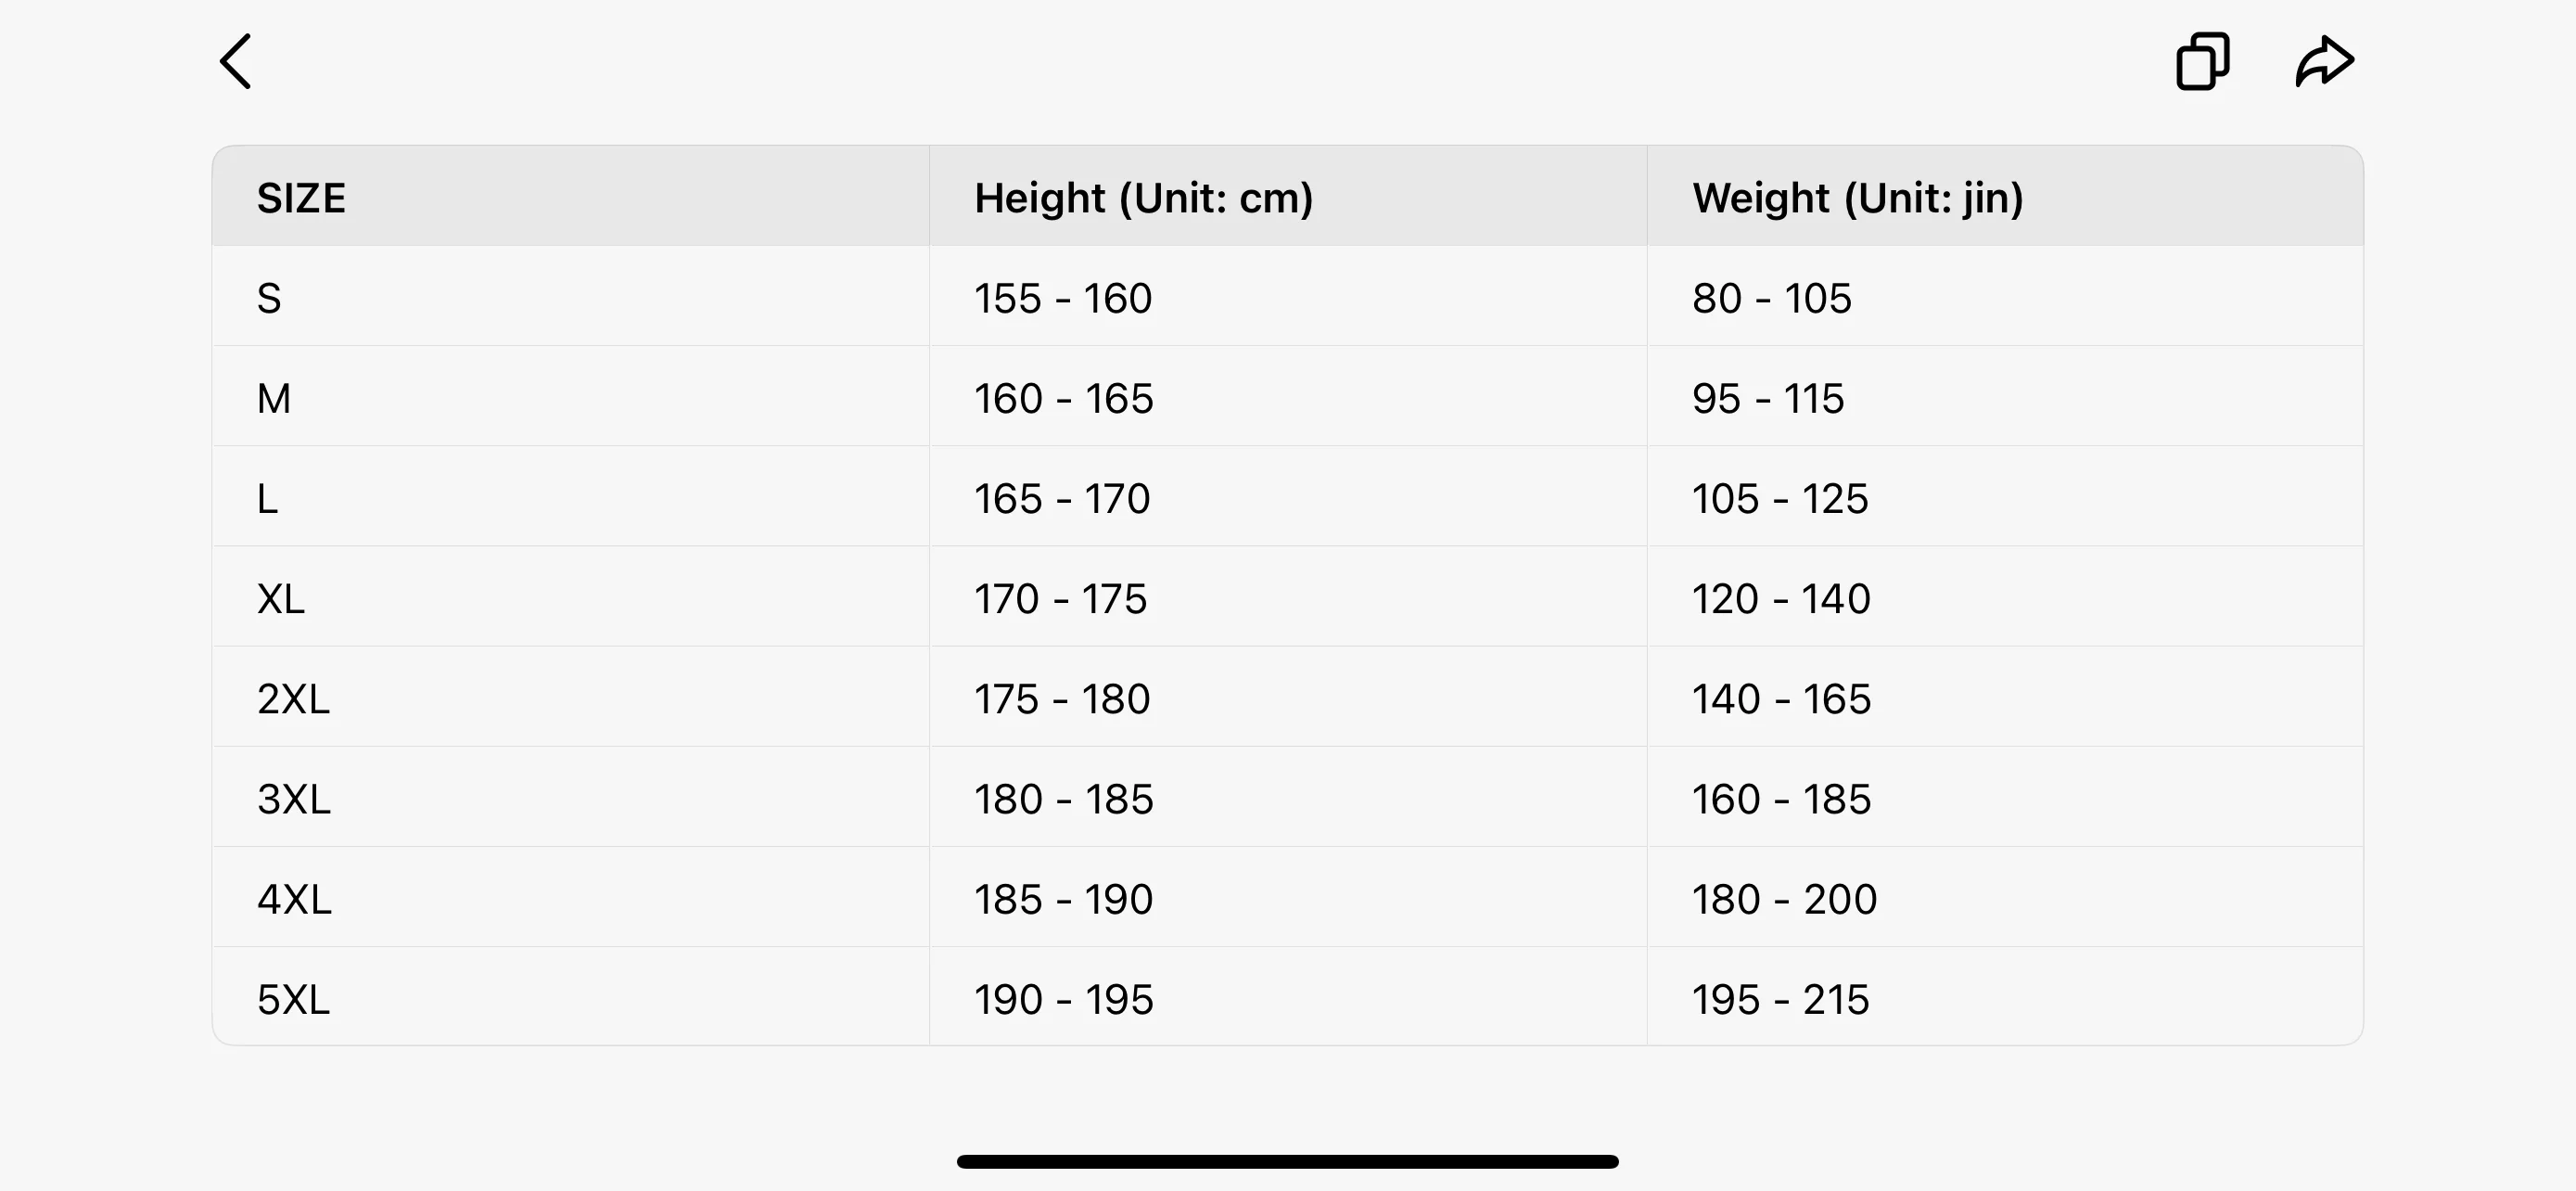2576x1191 pixels.
Task: Tap the home indicator bar at bottom
Action: tap(1288, 1160)
